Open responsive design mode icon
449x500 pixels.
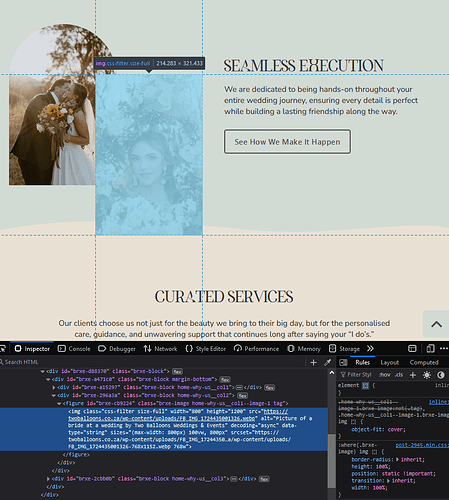[x=430, y=349]
